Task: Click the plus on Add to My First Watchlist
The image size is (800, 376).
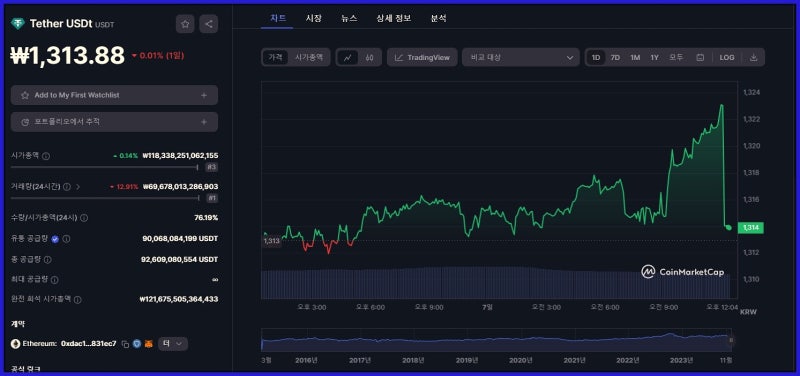Action: pyautogui.click(x=204, y=95)
